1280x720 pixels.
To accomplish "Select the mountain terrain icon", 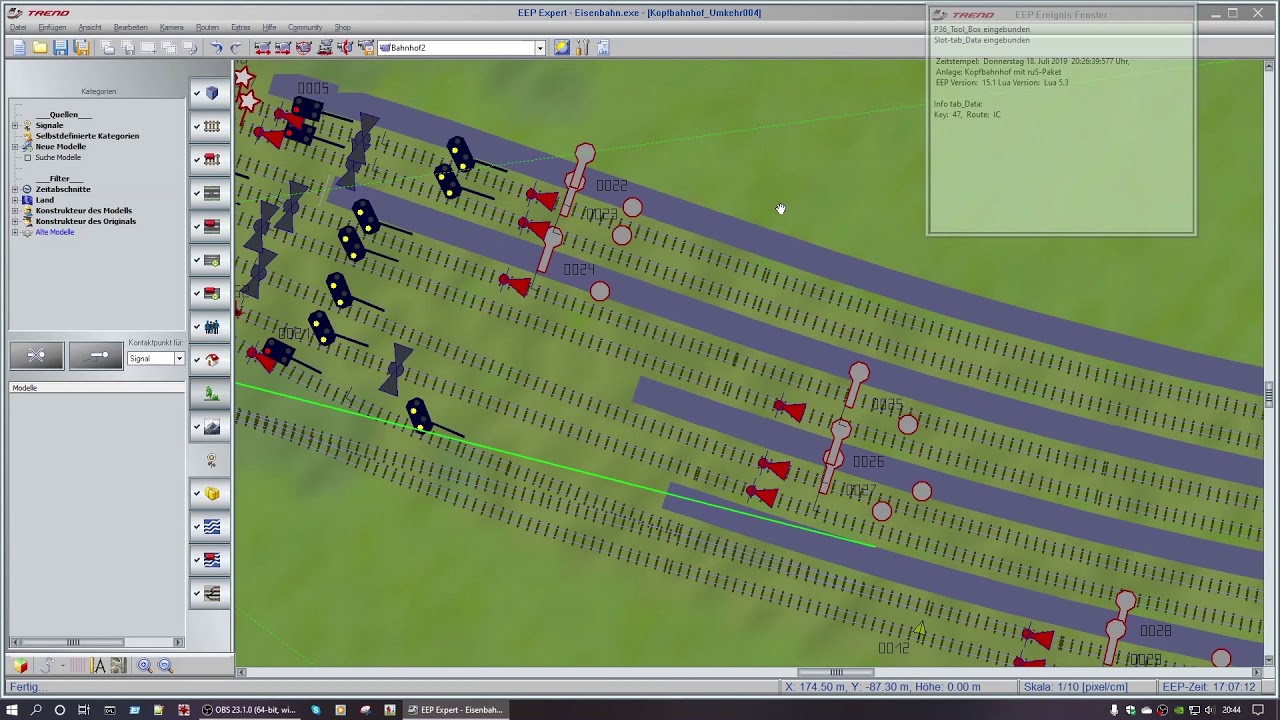I will [212, 427].
